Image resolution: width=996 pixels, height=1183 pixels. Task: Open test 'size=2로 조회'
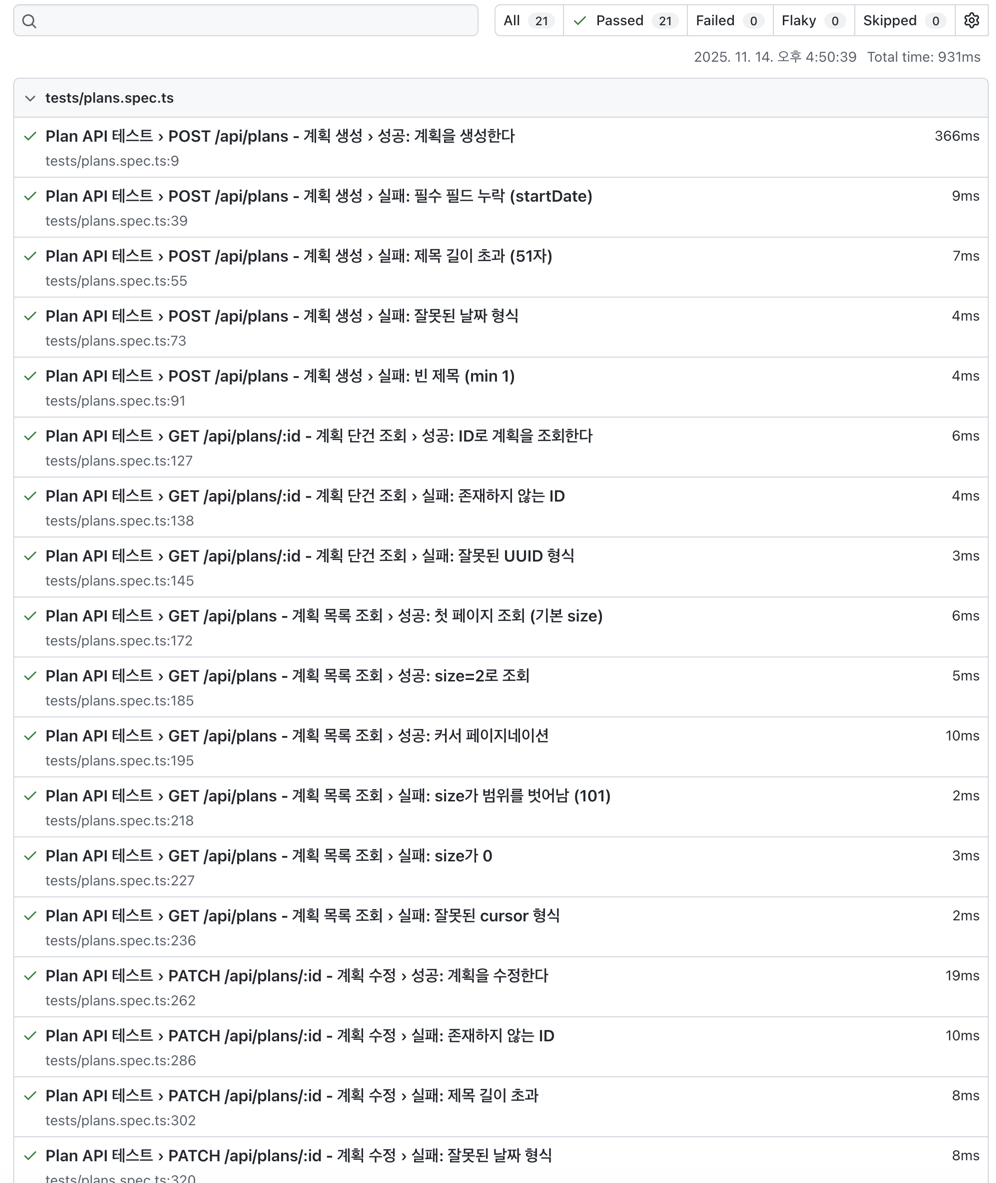(x=287, y=676)
